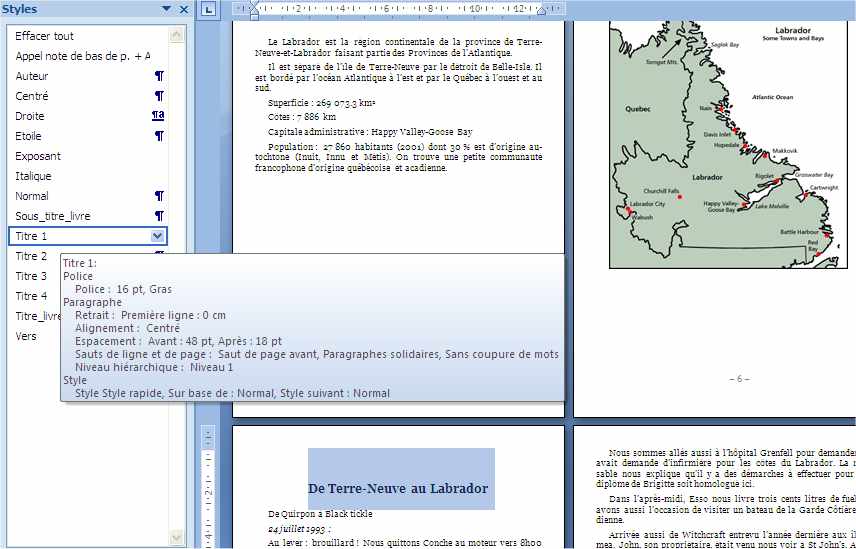Apply the 'Titre 3' style

[31, 276]
